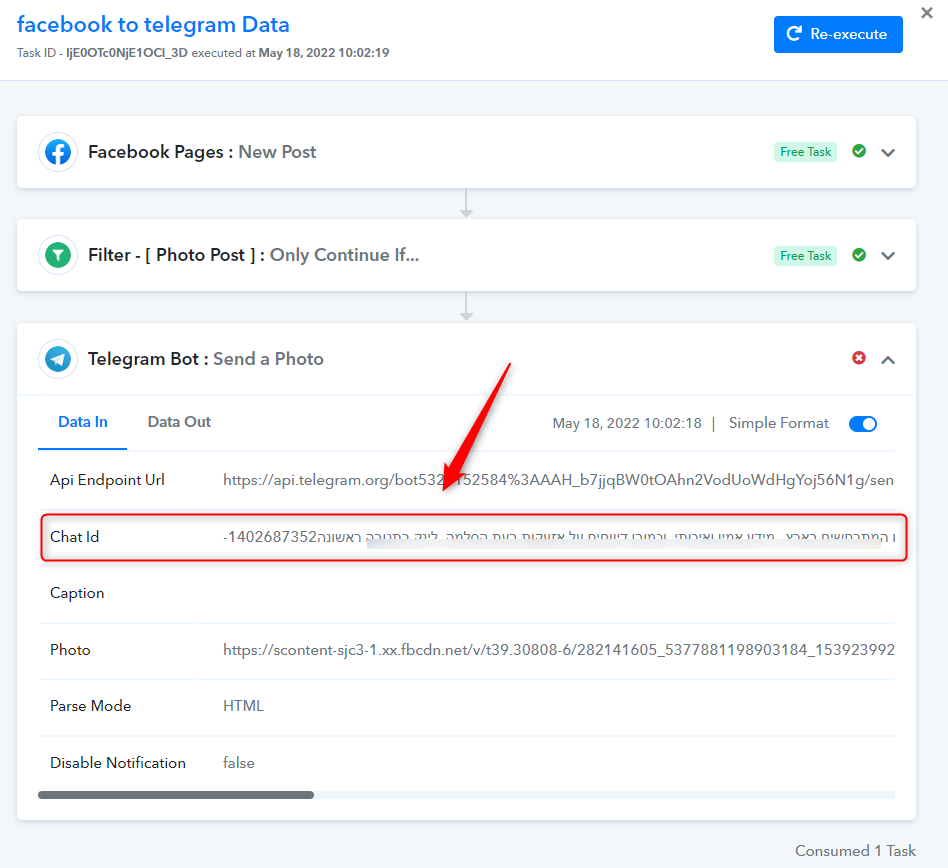Viewport: 948px width, 868px height.
Task: Click the Photo URL value
Action: tap(558, 650)
